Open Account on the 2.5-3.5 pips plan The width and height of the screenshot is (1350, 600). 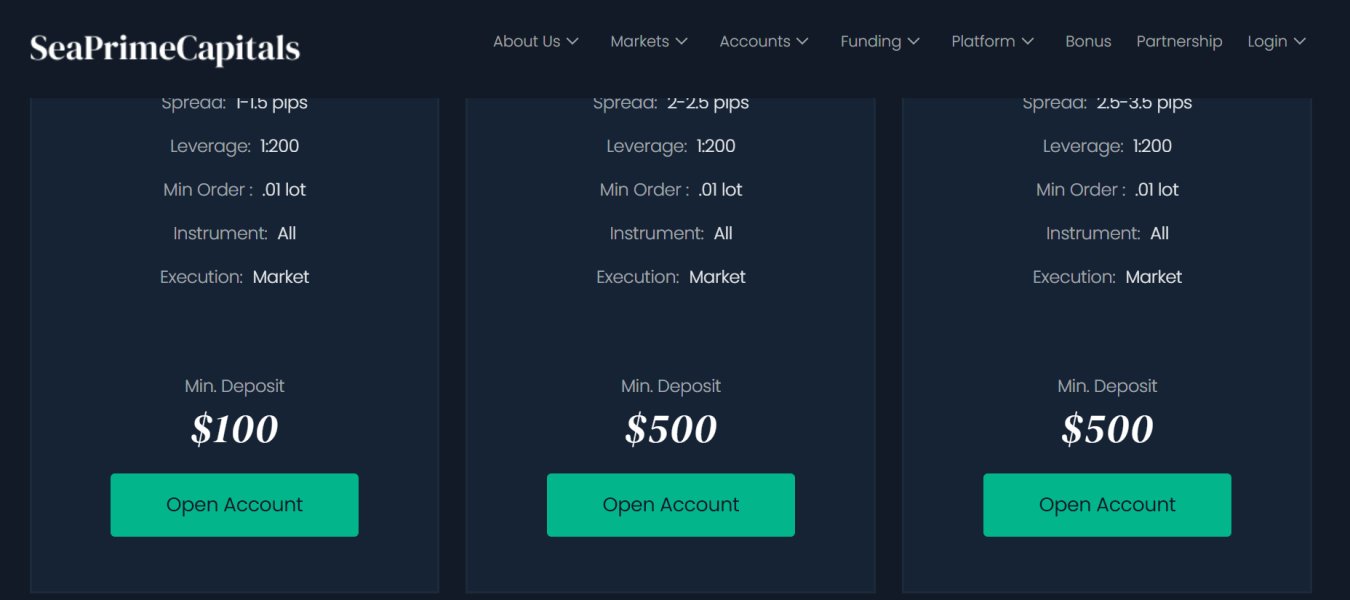1107,505
